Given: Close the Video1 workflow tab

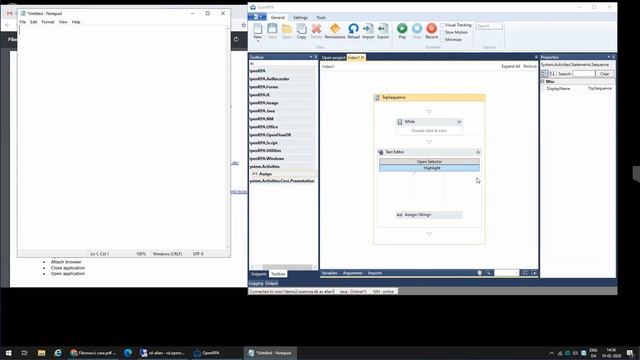Looking at the screenshot, I should click(x=362, y=58).
